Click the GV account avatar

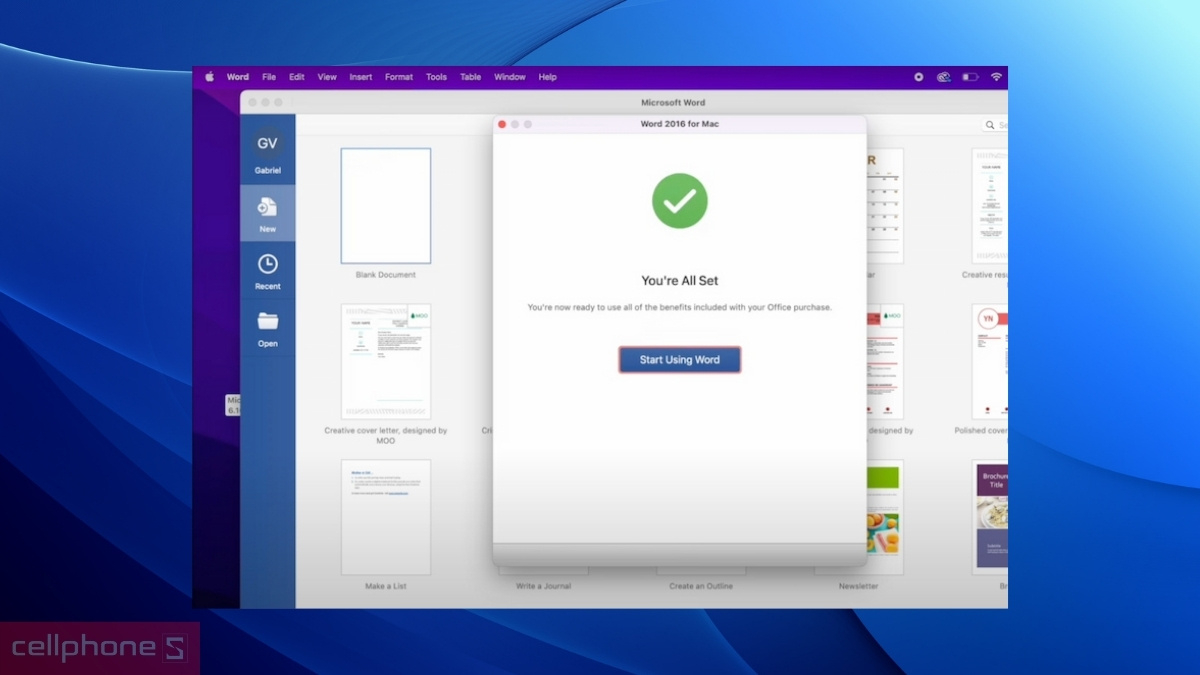(x=267, y=143)
